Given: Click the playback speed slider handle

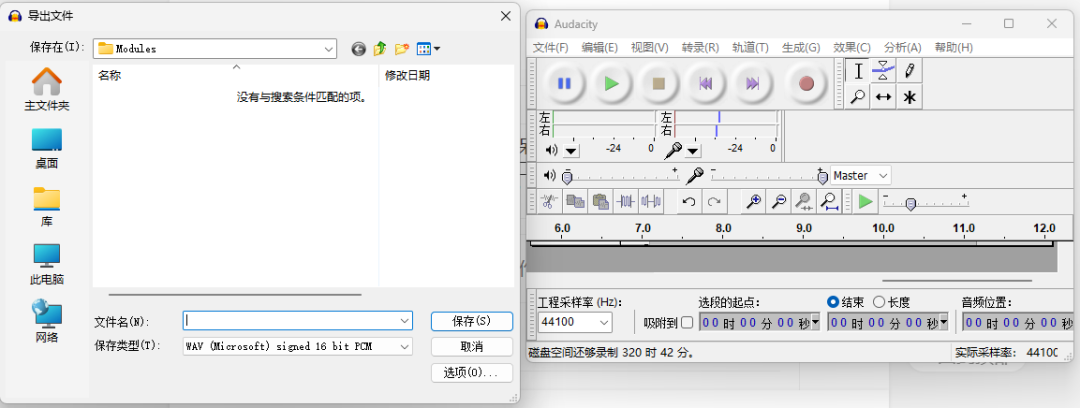Looking at the screenshot, I should click(911, 204).
